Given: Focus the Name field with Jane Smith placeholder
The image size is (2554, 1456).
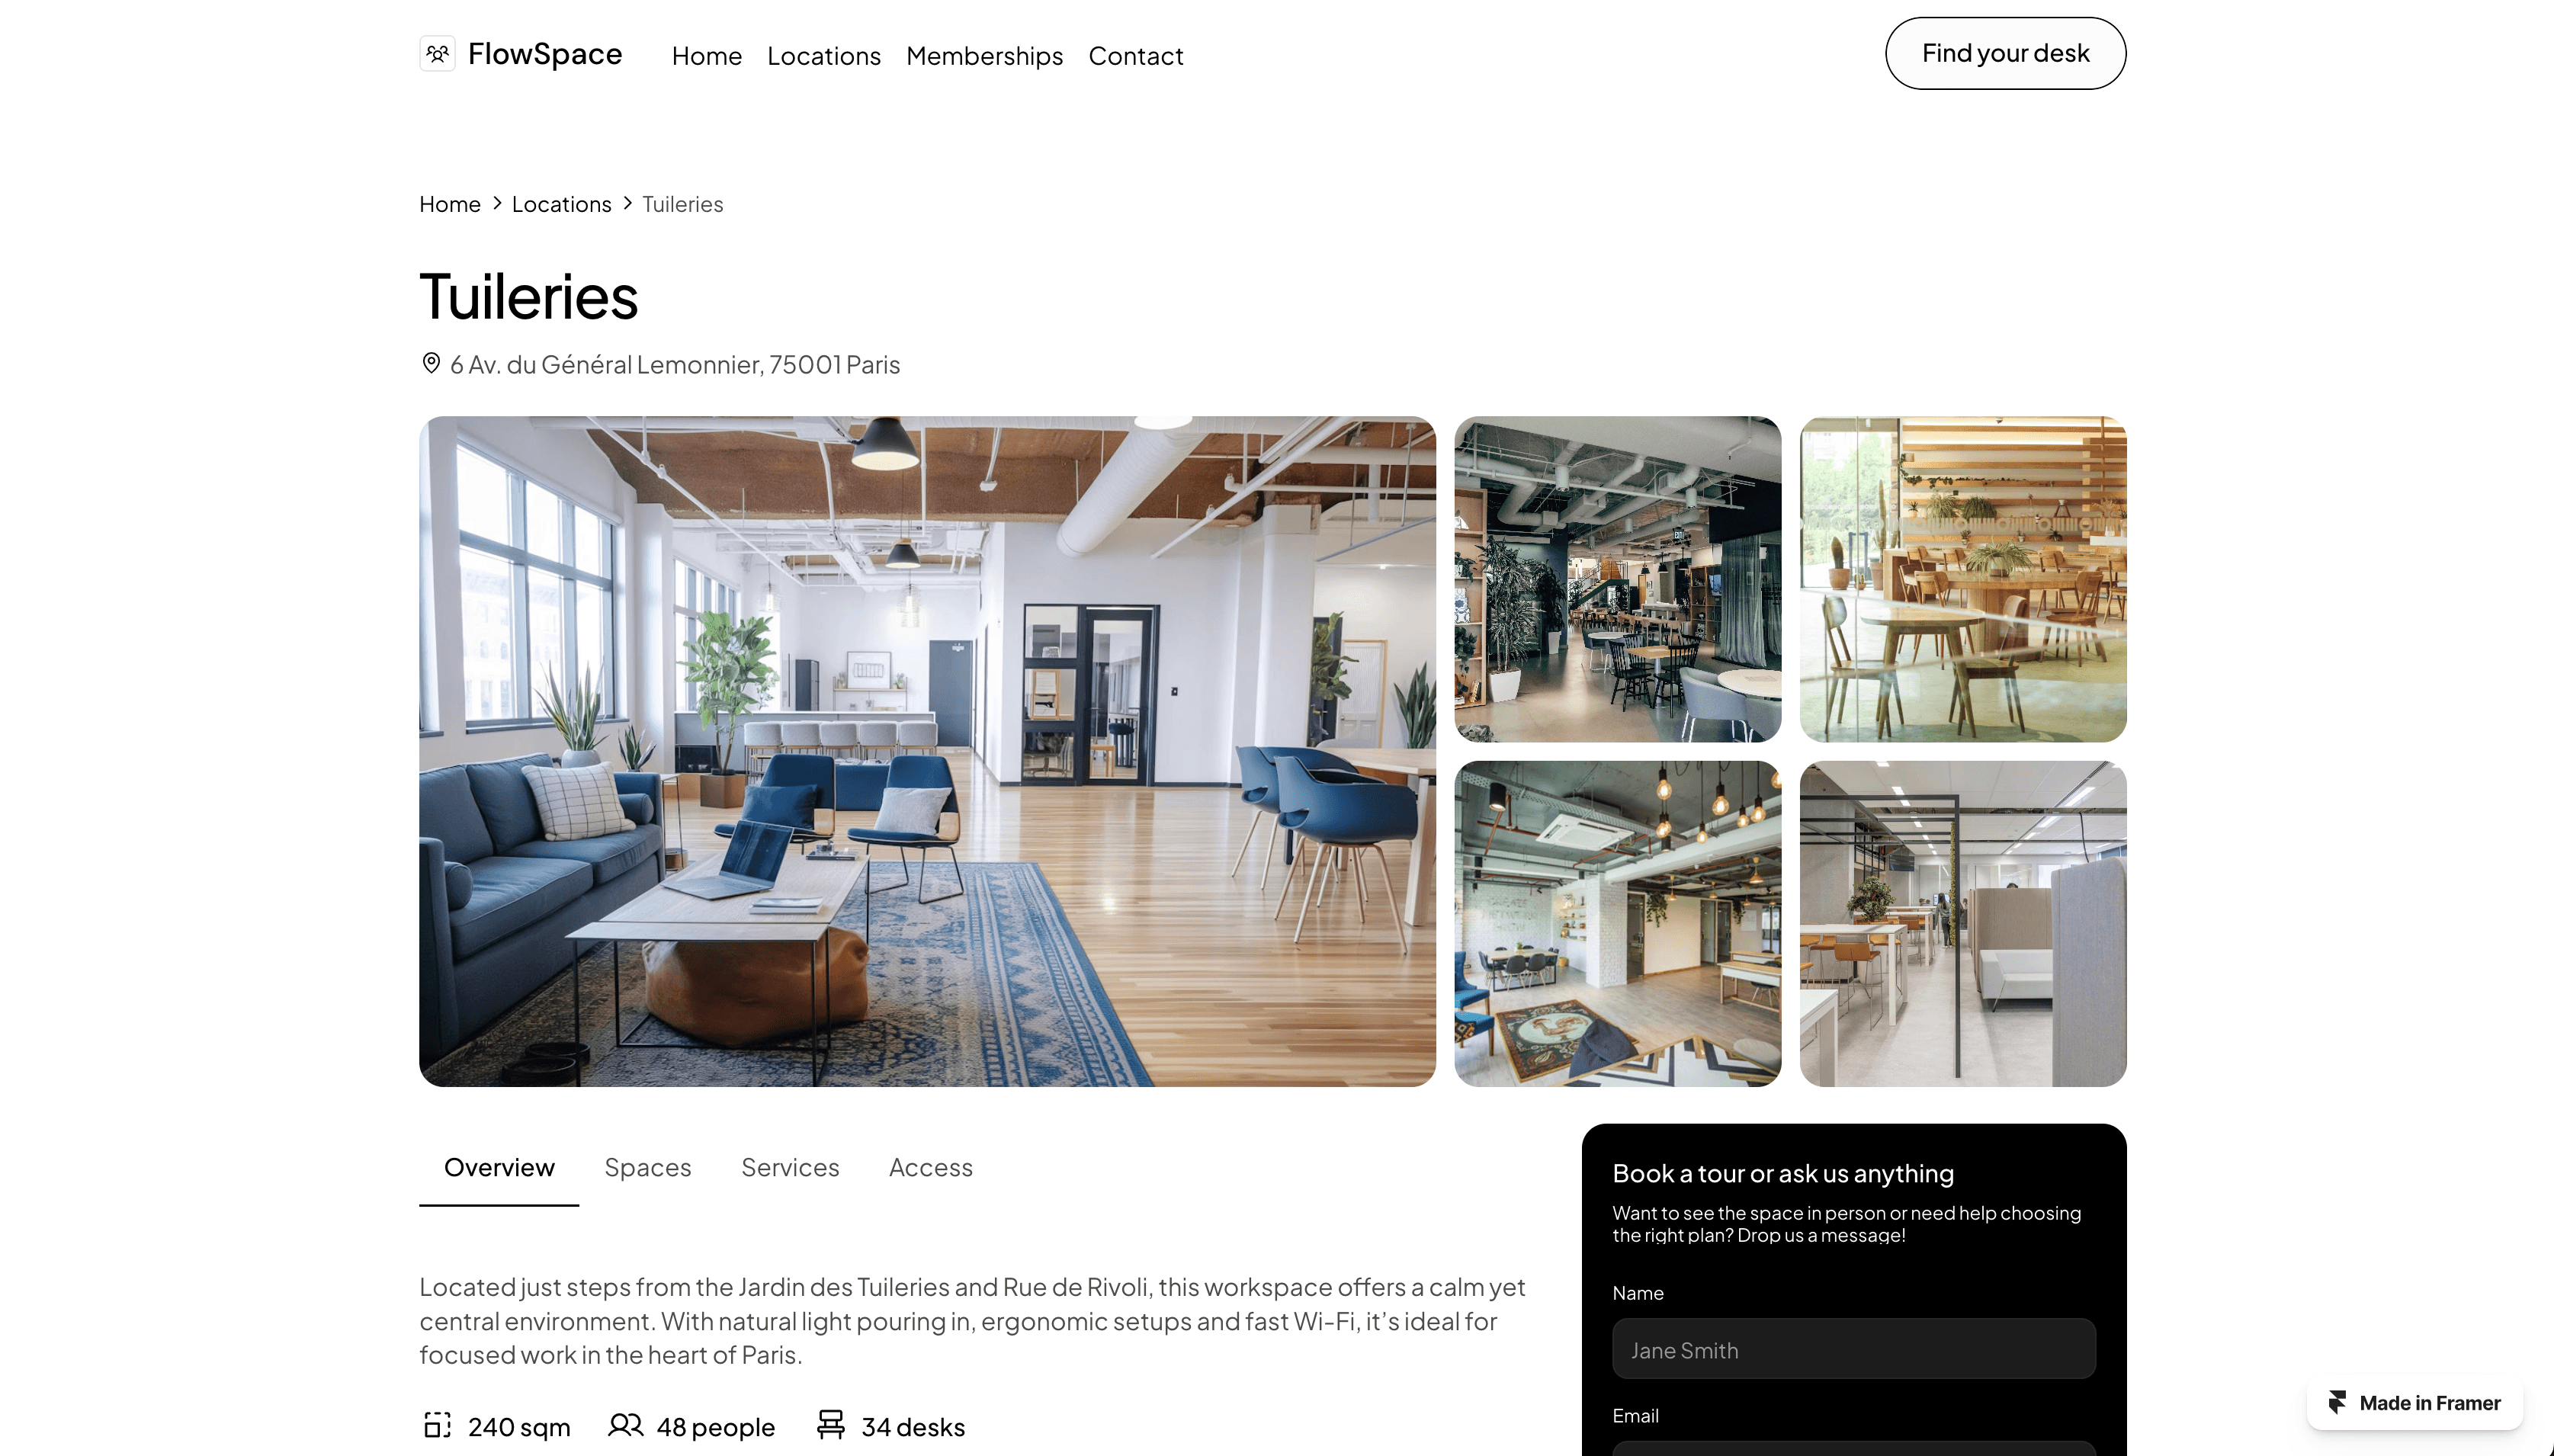Looking at the screenshot, I should 1853,1349.
